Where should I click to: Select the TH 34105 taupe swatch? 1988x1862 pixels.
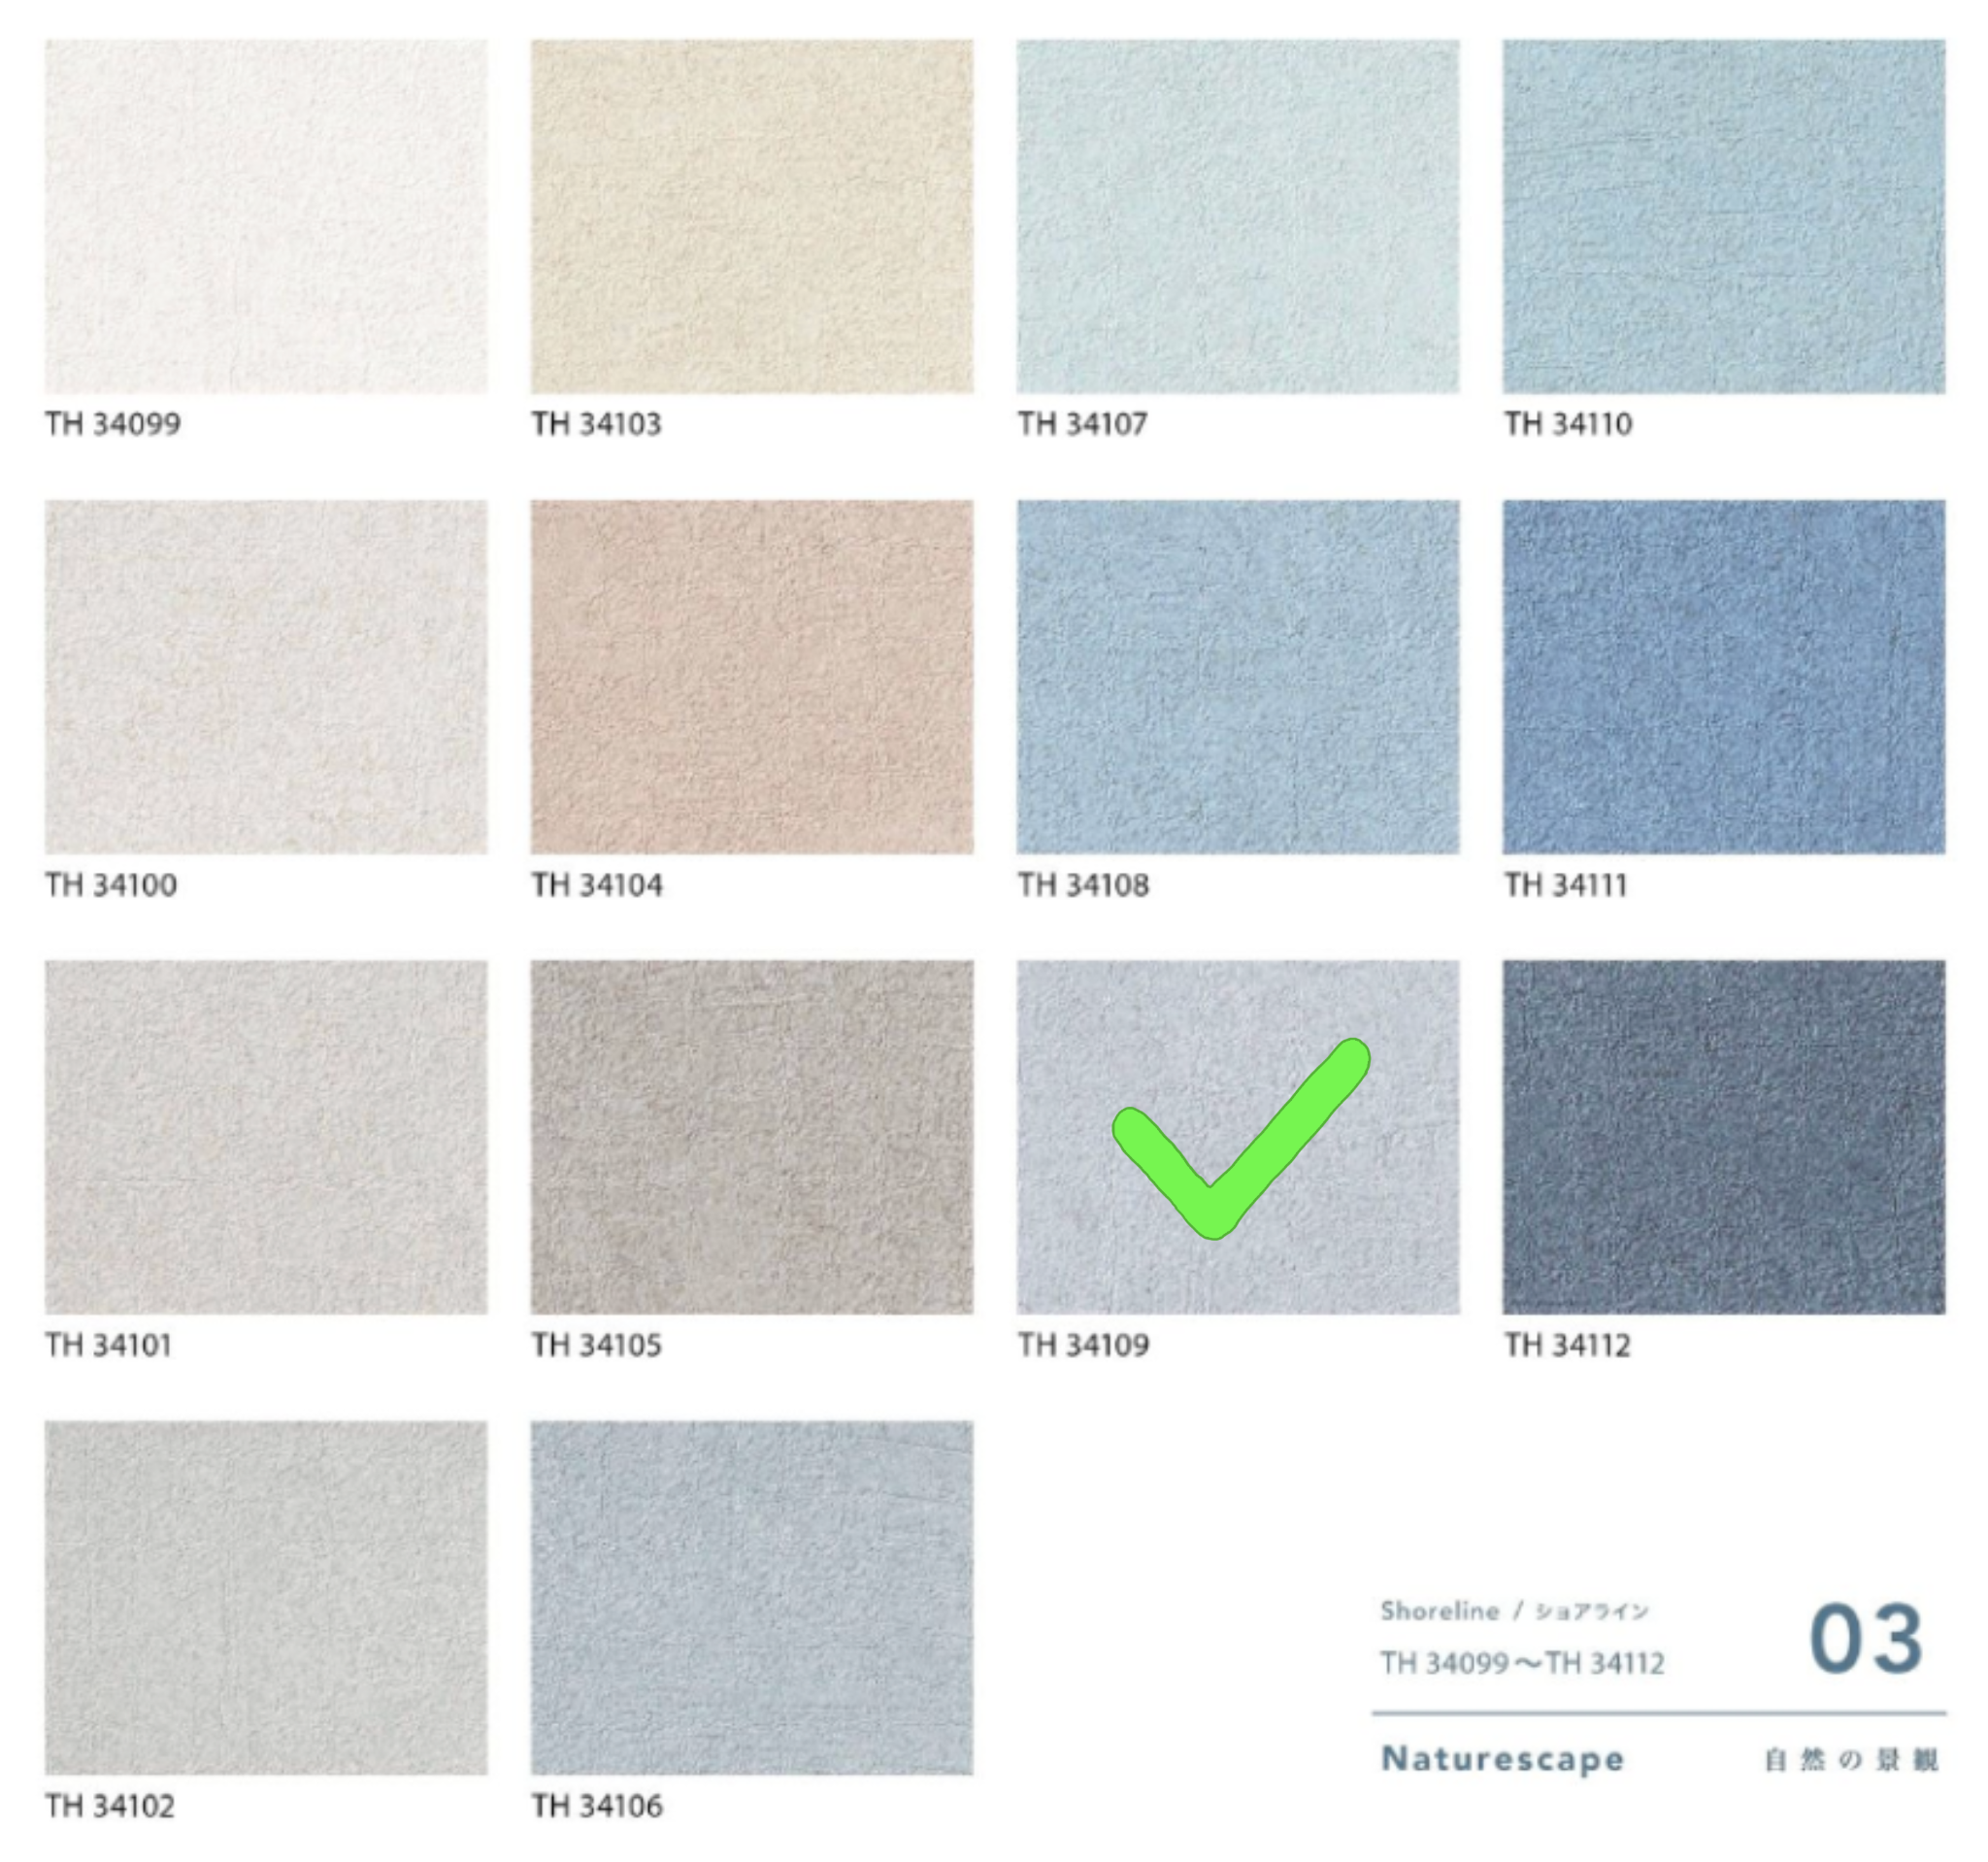tap(751, 1137)
